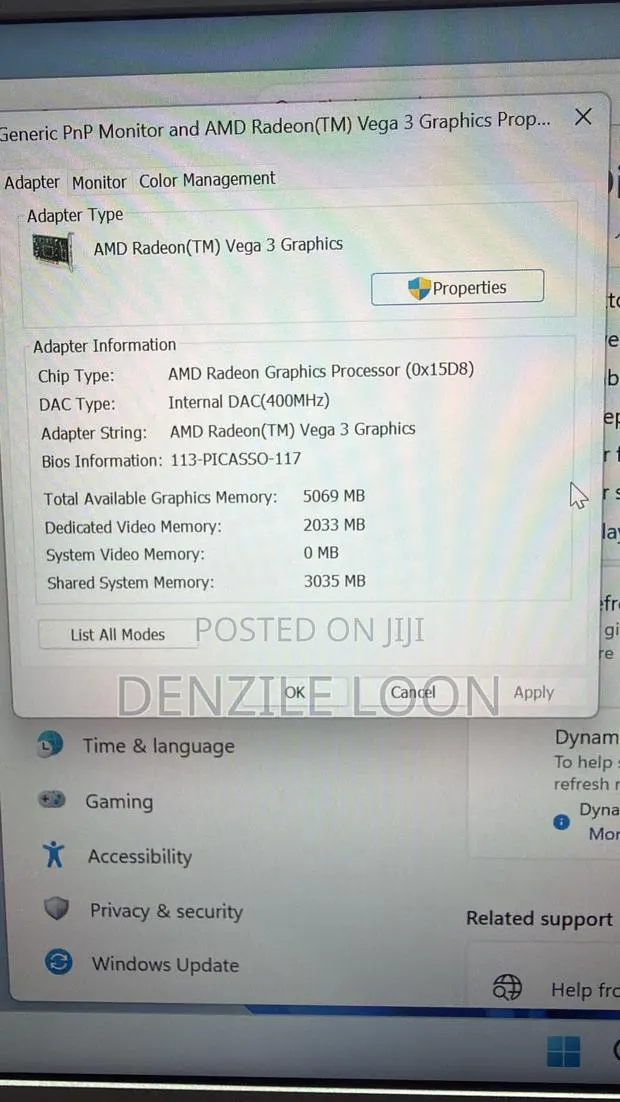The image size is (620, 1102).
Task: Click the Privacy & security shield icon
Action: [x=56, y=908]
